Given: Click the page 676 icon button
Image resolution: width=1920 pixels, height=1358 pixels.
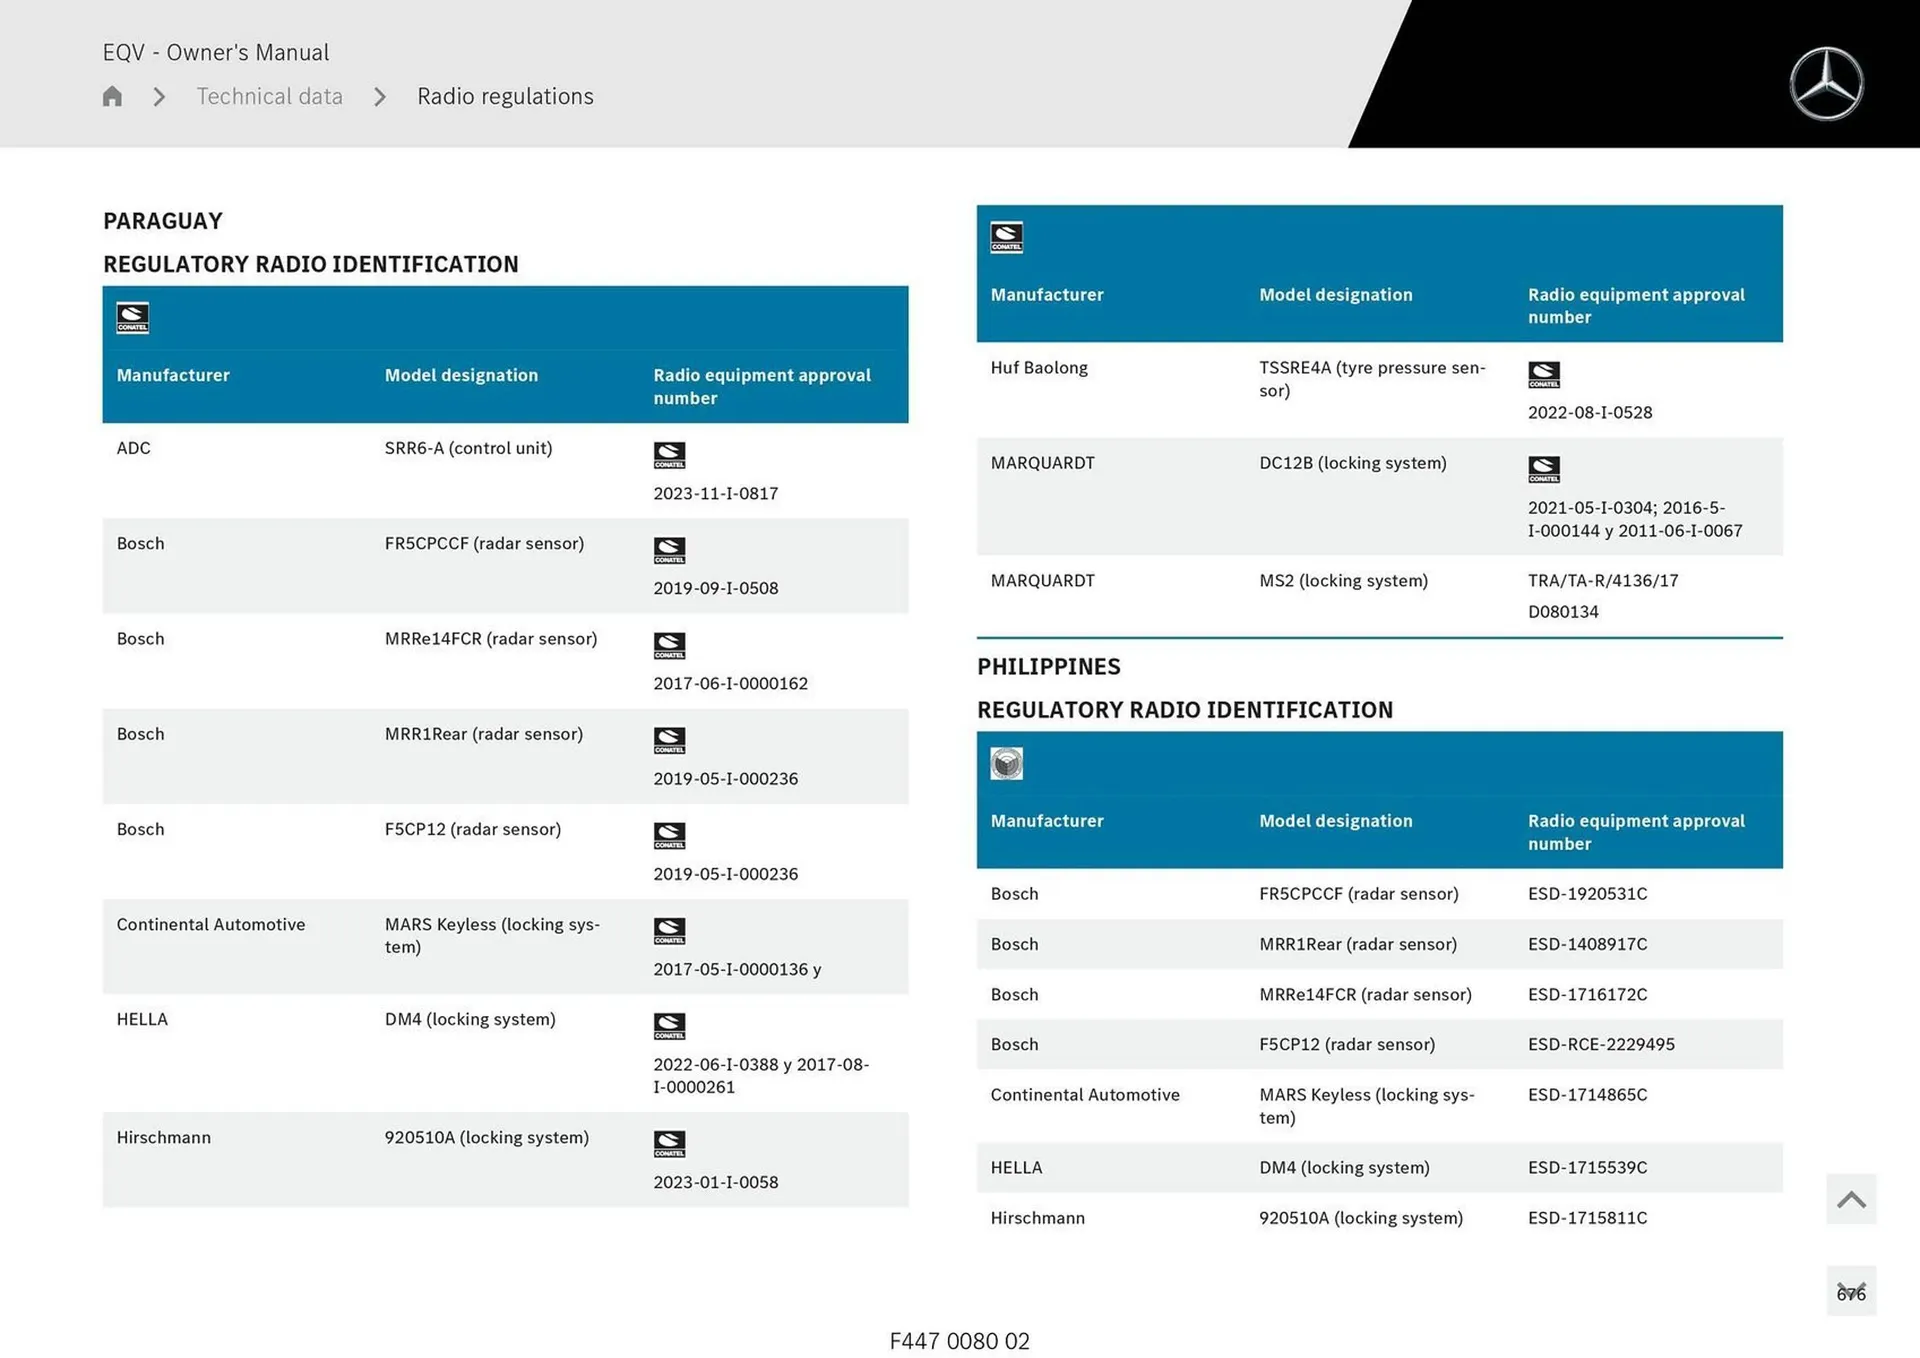Looking at the screenshot, I should pyautogui.click(x=1851, y=1292).
